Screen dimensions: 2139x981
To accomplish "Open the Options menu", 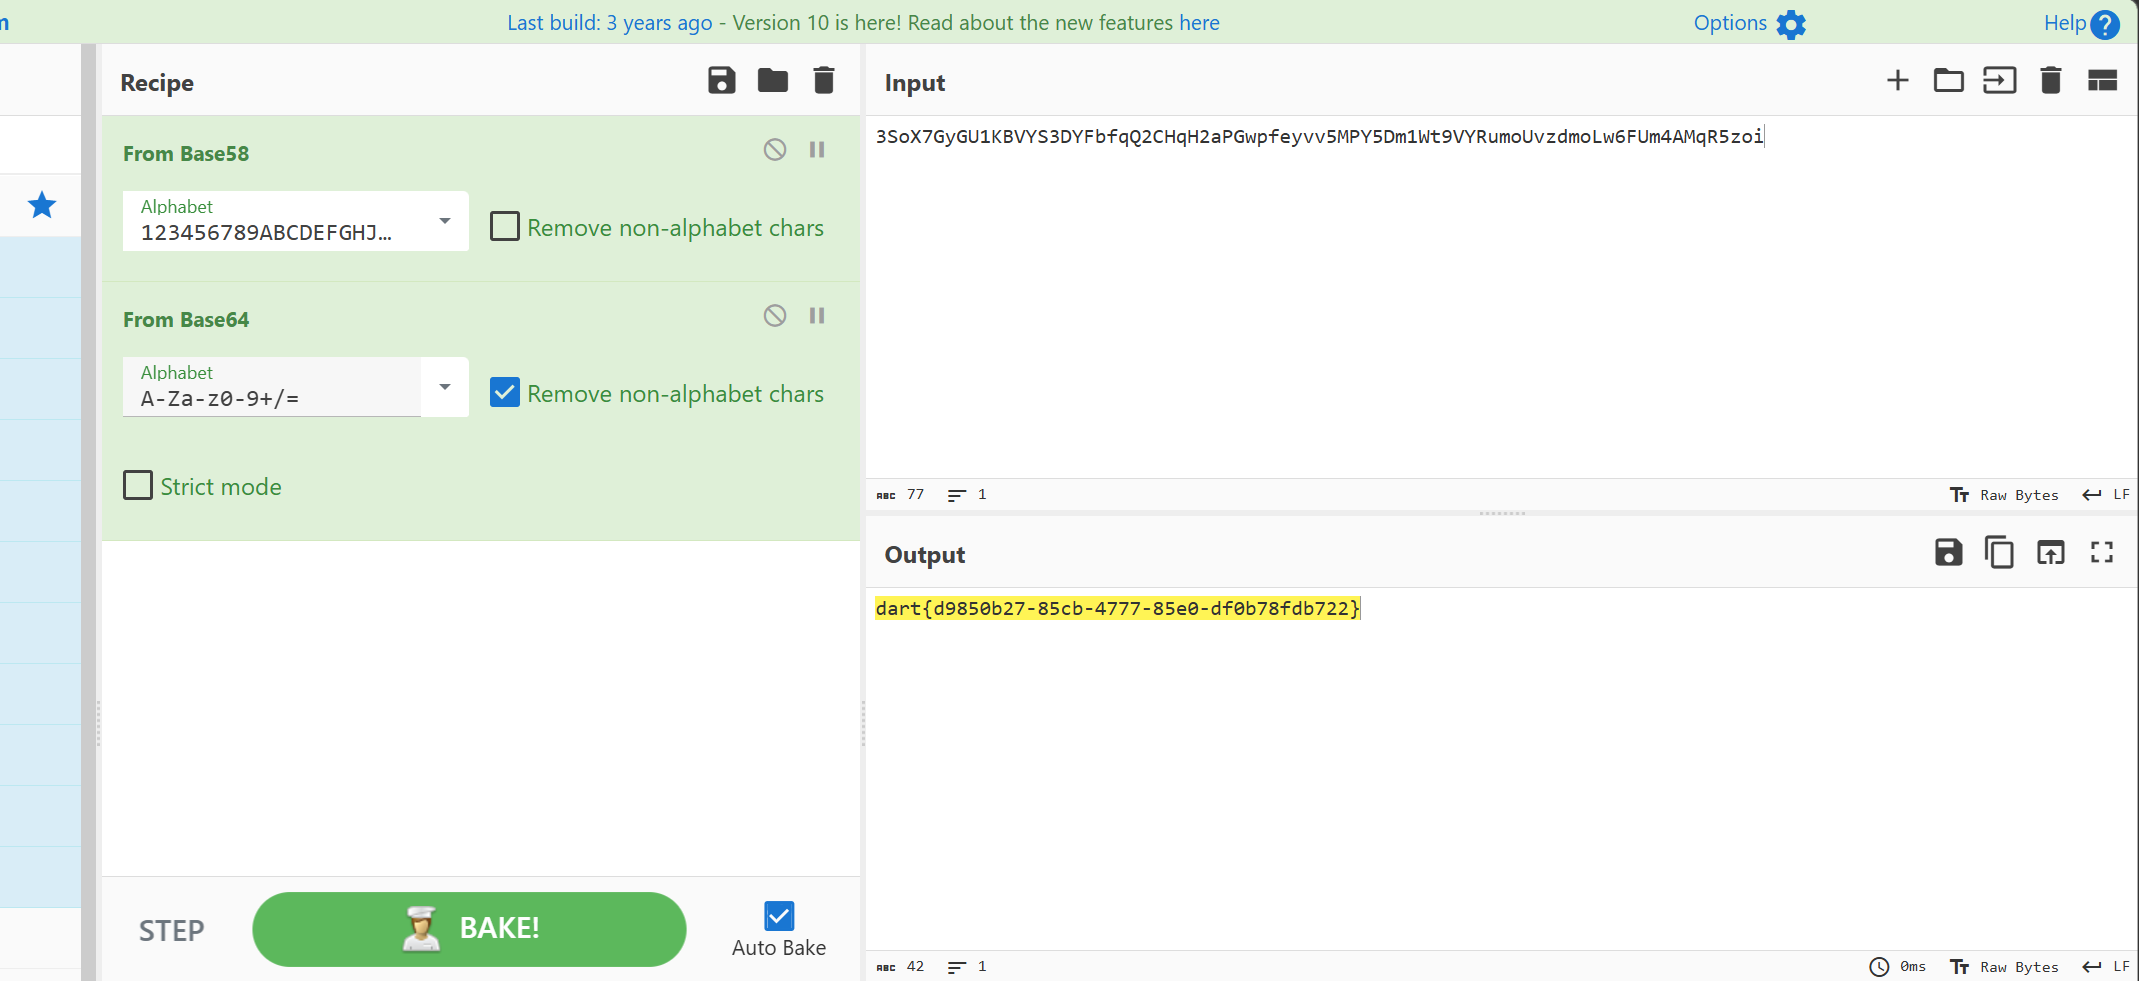I will pos(1749,23).
